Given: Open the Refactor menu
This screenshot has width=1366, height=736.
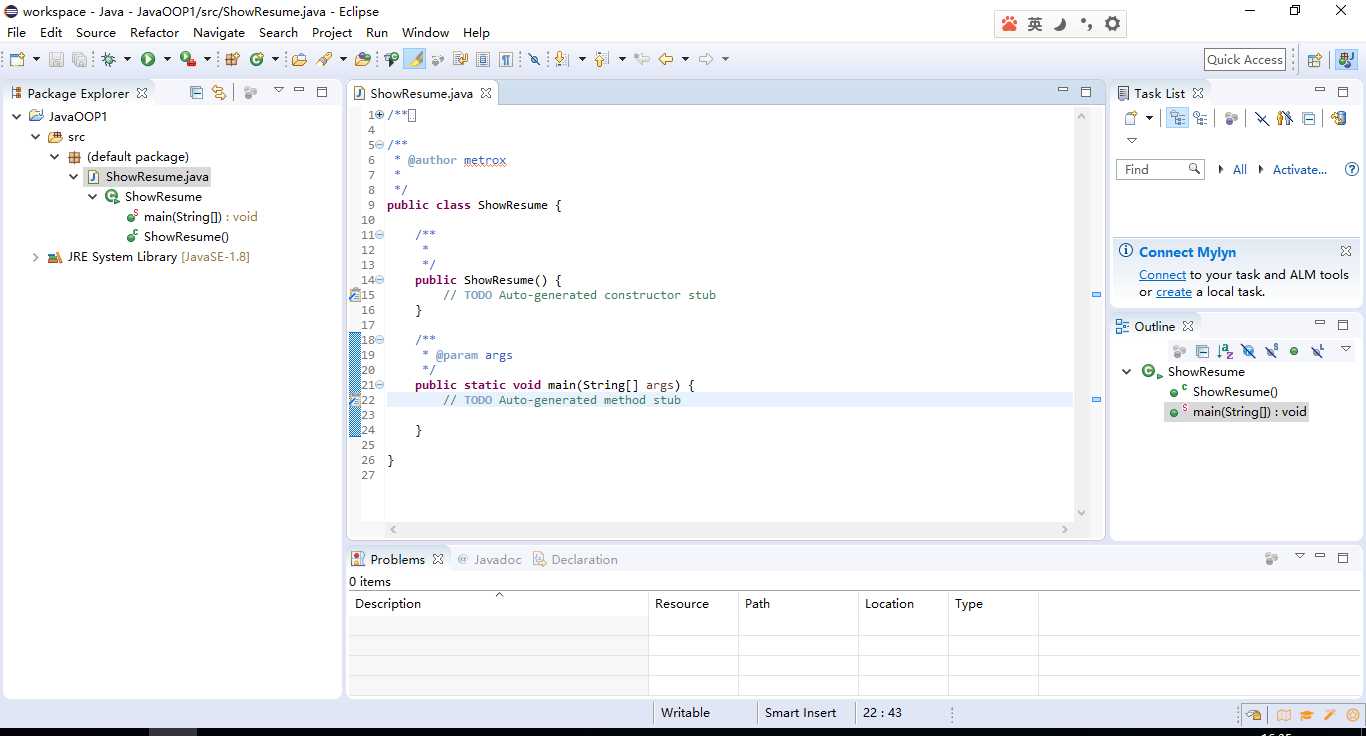Looking at the screenshot, I should click(x=154, y=32).
